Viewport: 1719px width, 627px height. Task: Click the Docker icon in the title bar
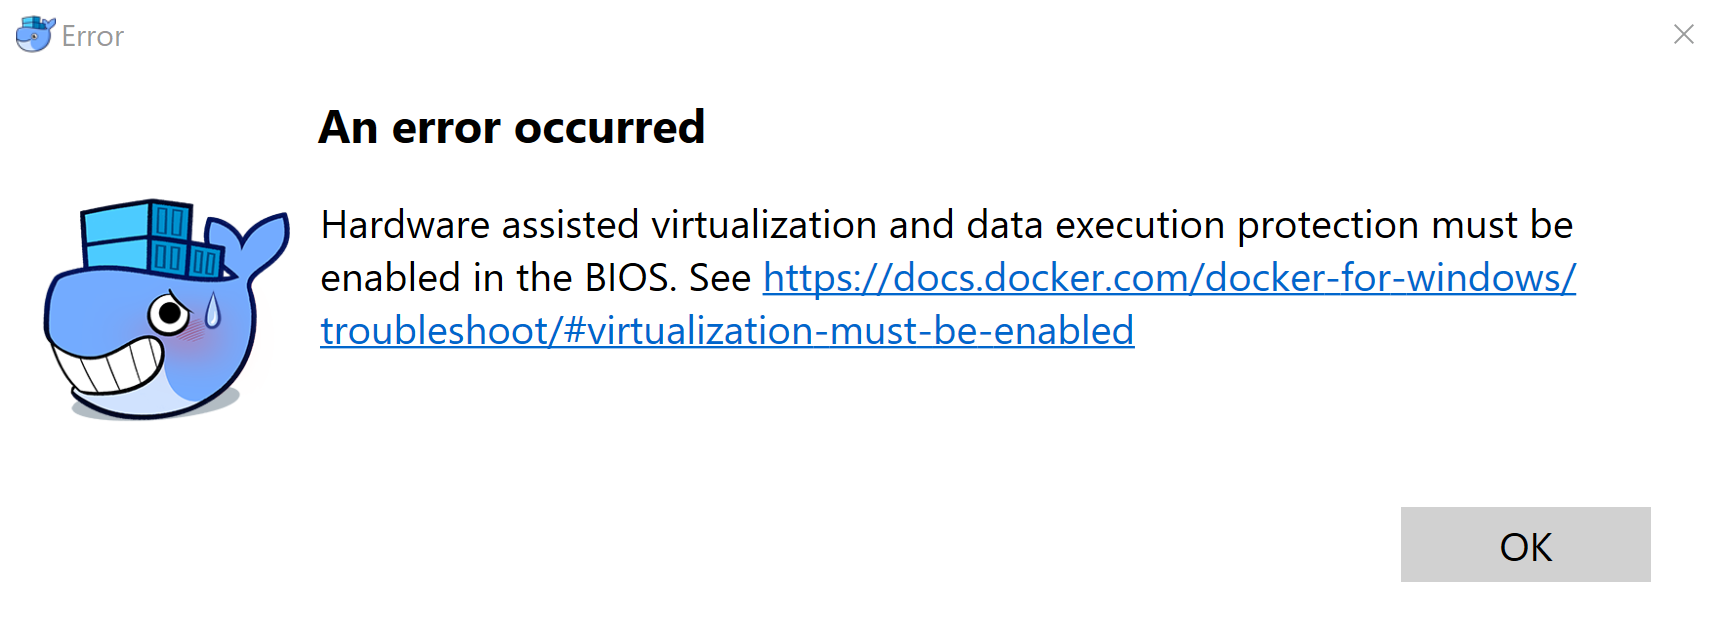(x=34, y=35)
